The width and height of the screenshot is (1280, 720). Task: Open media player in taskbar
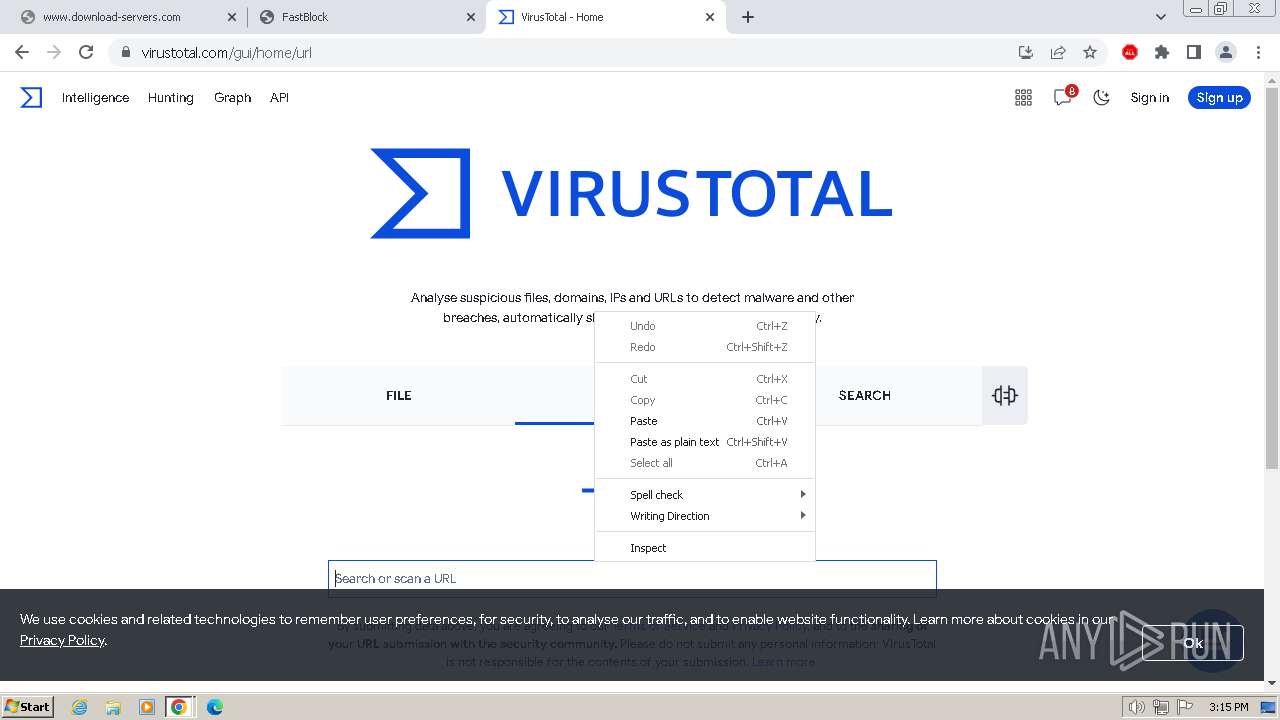(x=147, y=707)
